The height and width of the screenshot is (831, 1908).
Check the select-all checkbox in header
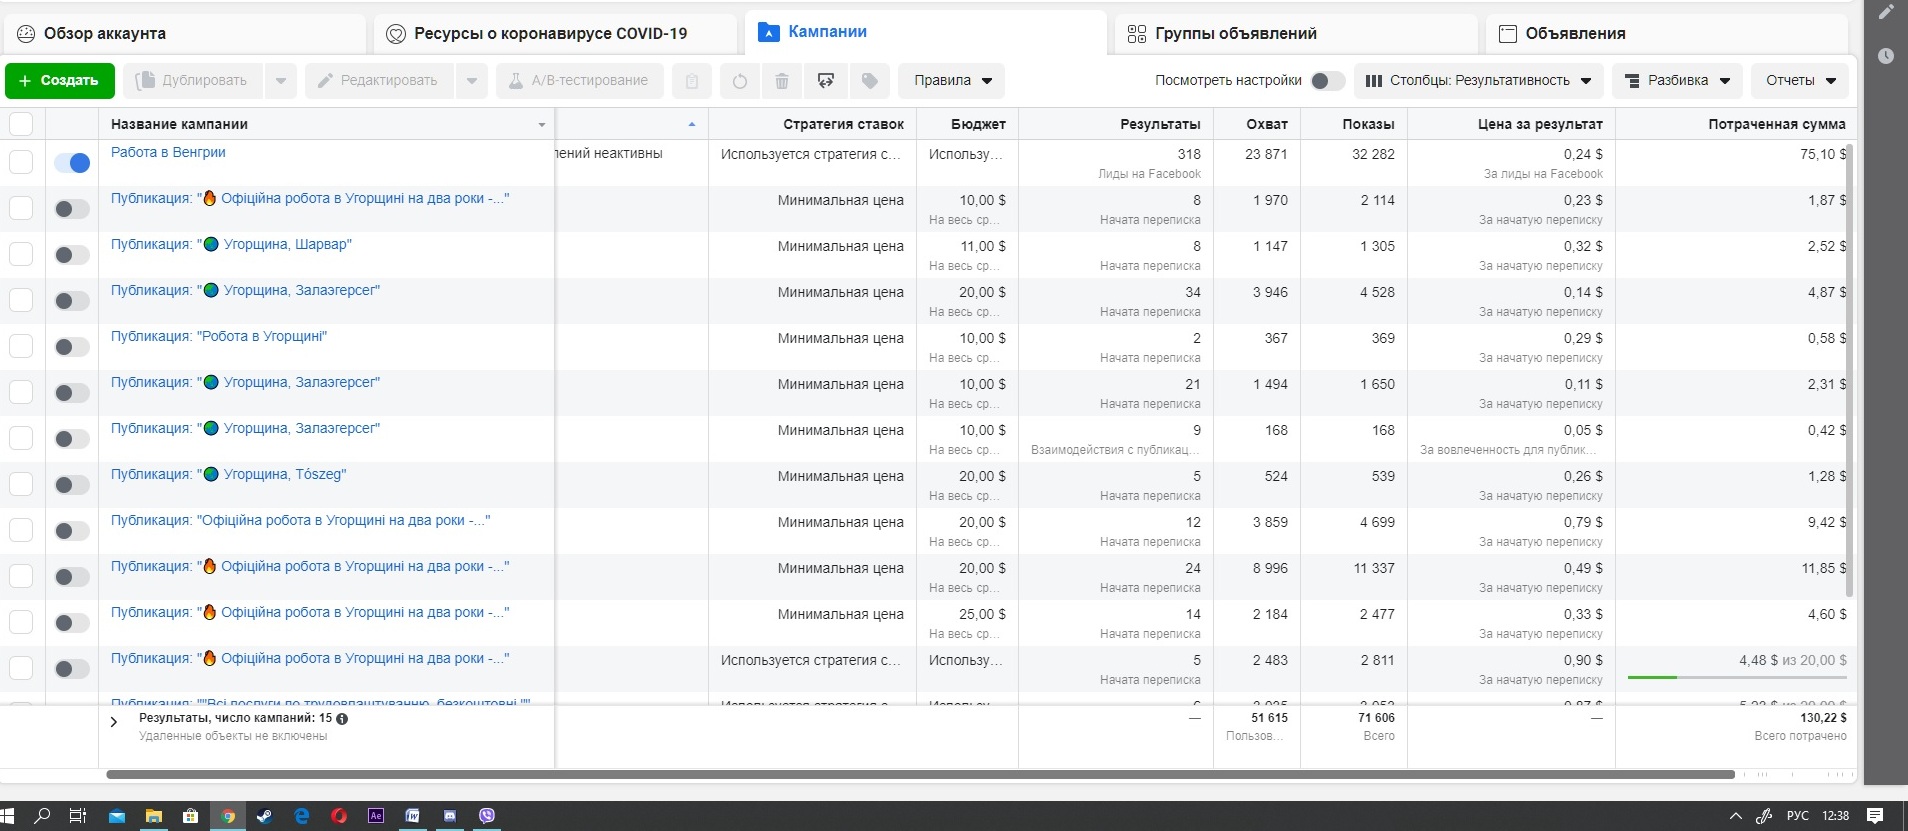click(x=21, y=124)
